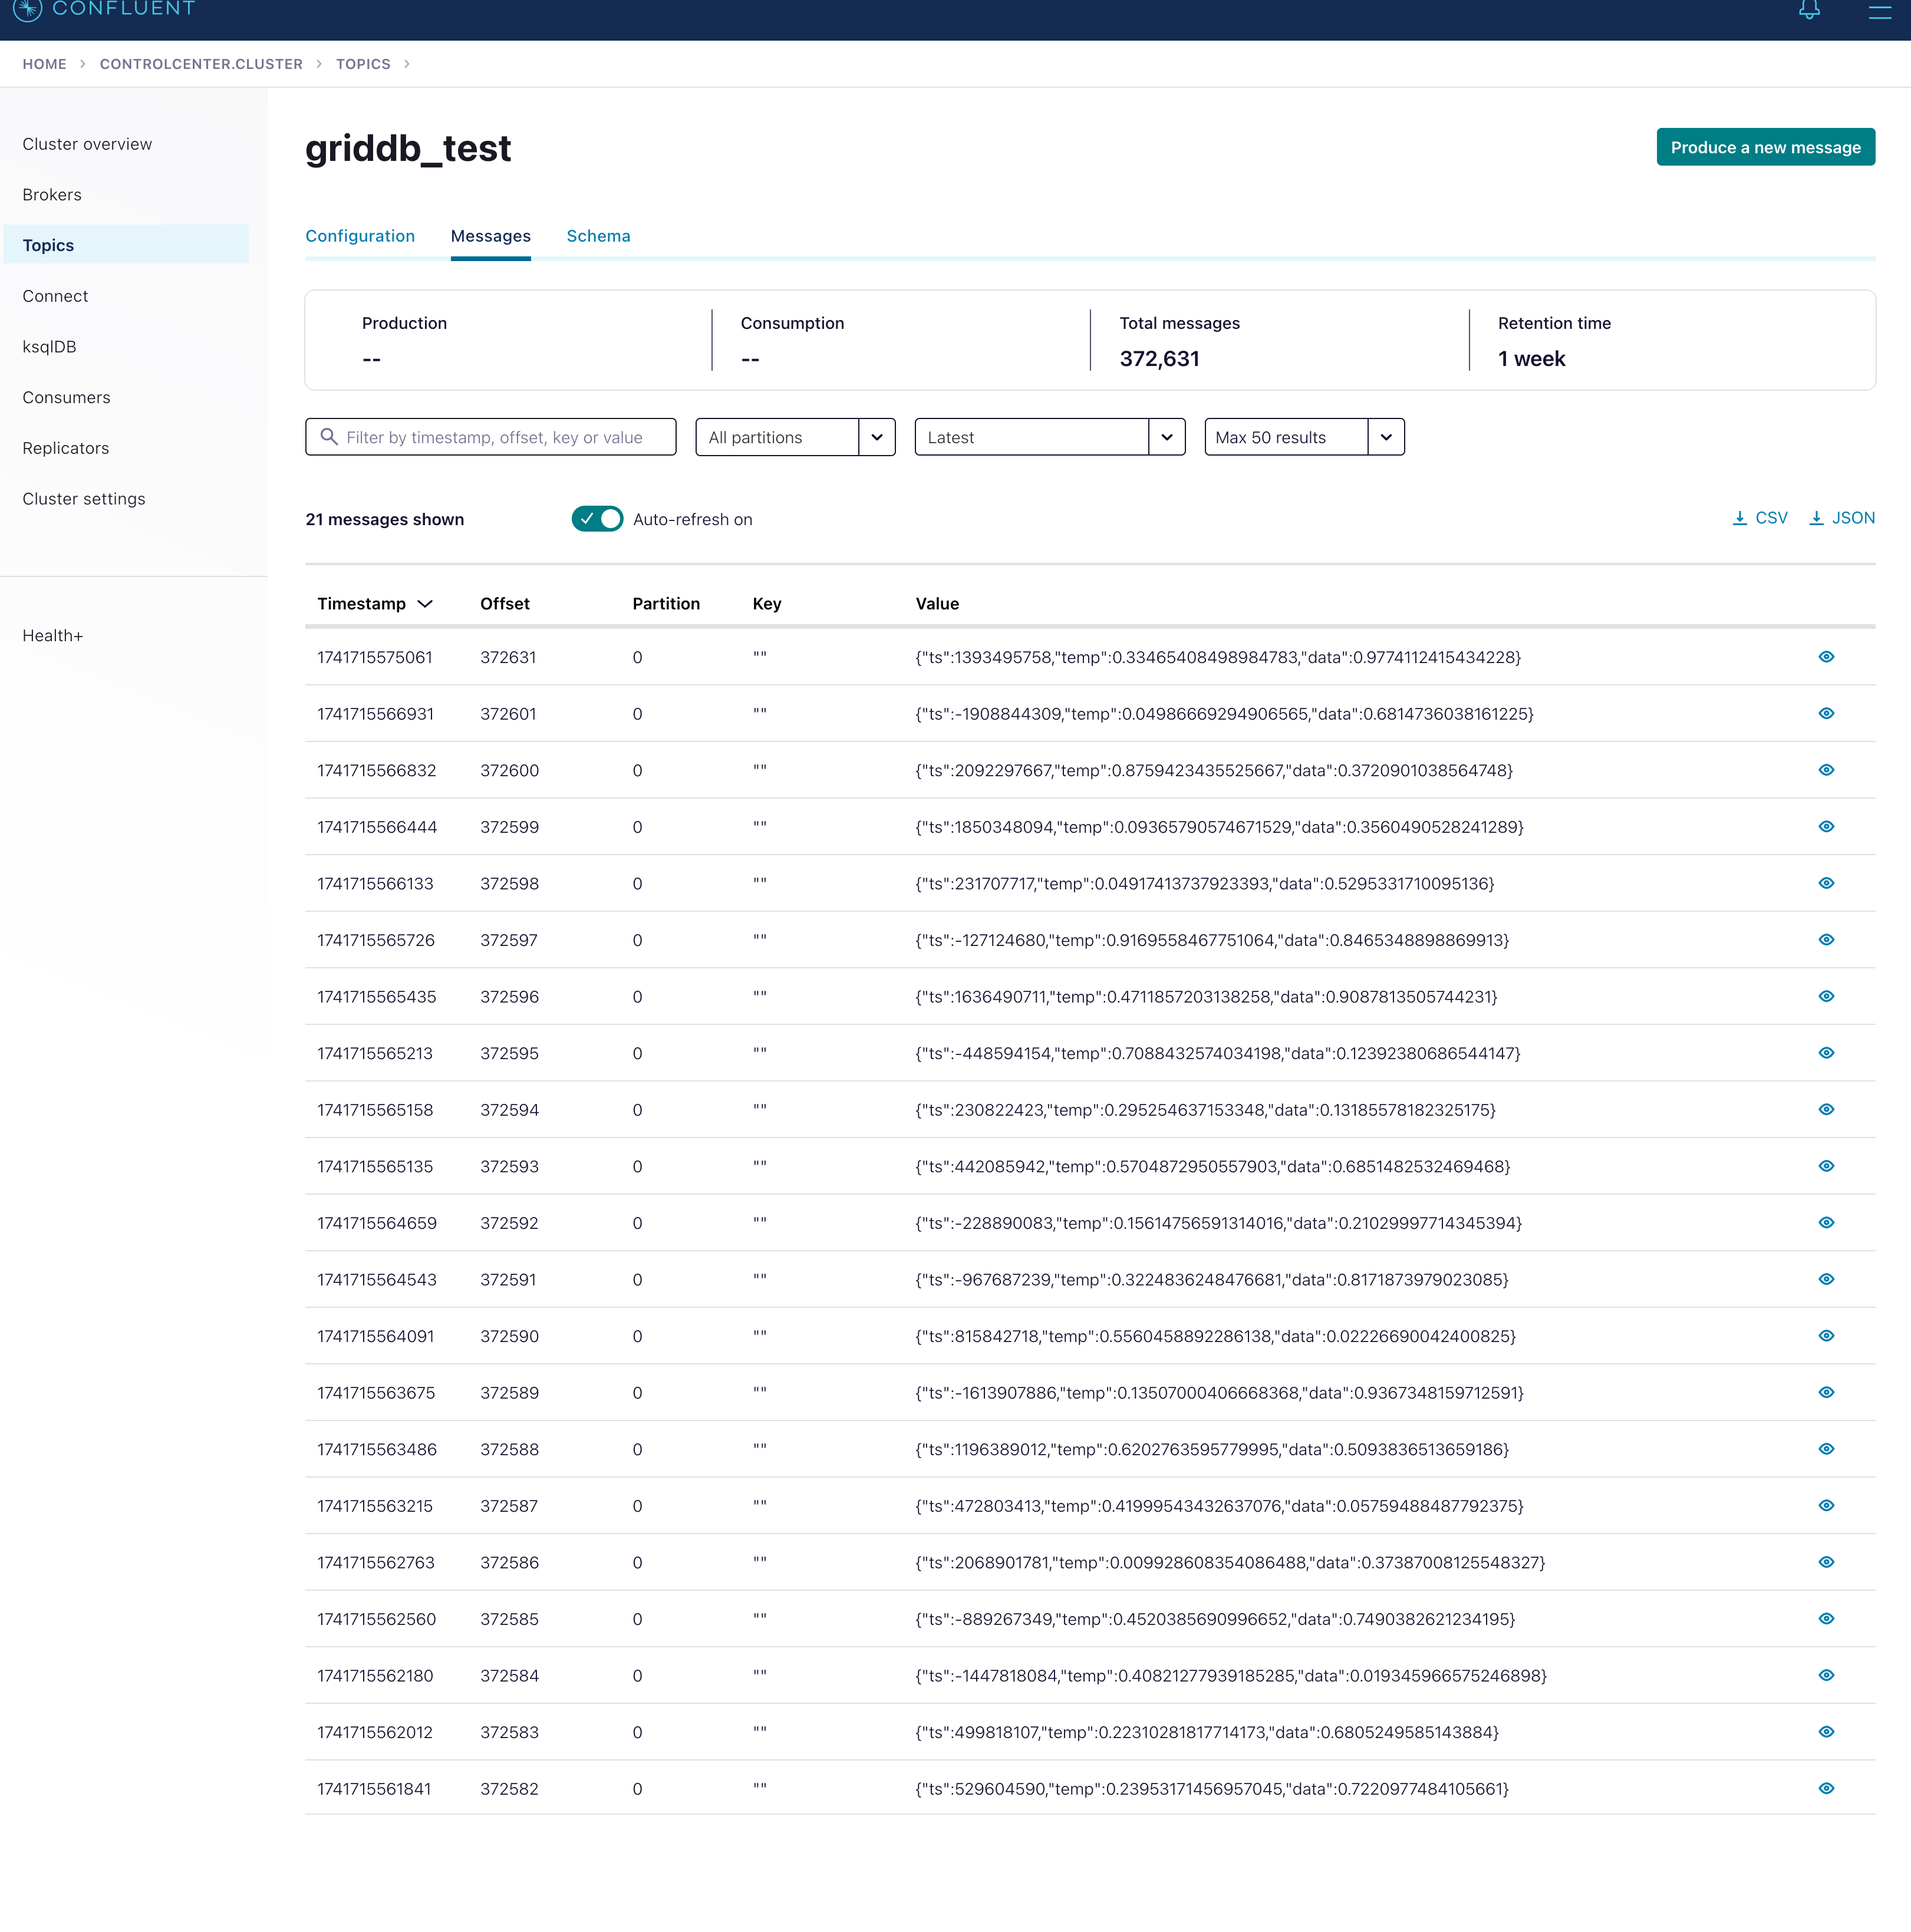Switch to the Schema tab

click(x=598, y=236)
